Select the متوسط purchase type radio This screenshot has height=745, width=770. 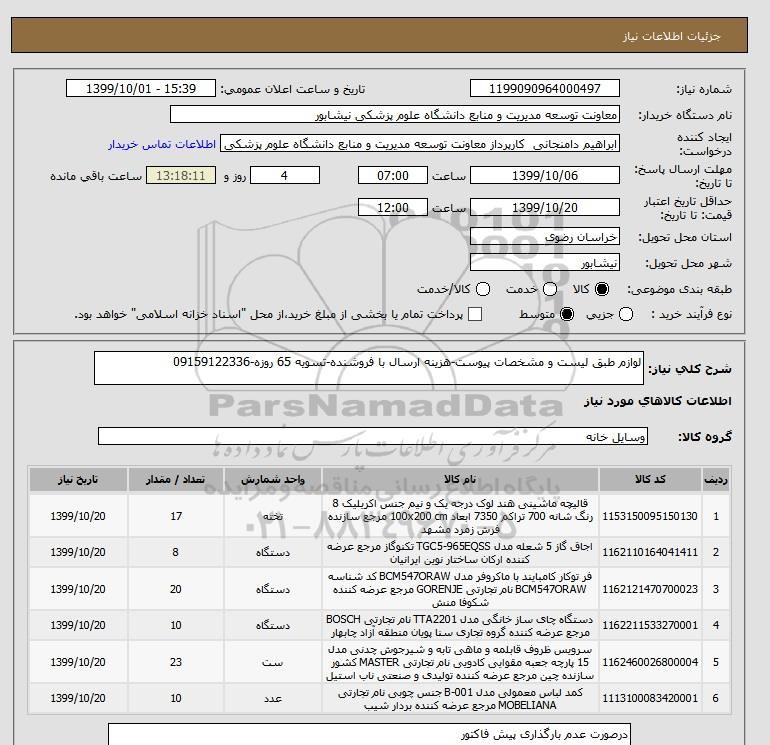[567, 314]
